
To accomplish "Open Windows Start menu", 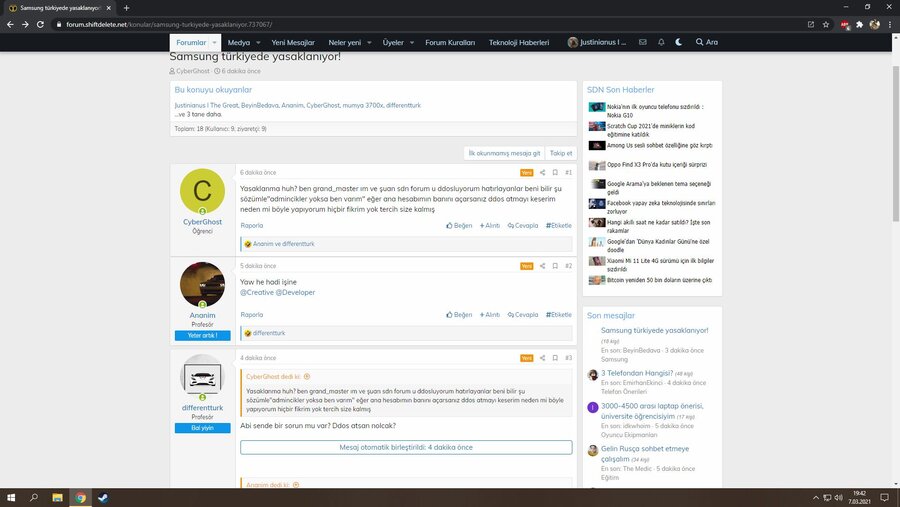I will (x=11, y=498).
